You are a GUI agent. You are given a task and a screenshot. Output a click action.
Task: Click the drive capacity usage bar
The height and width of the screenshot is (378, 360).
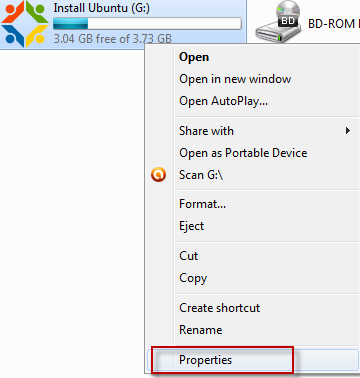pyautogui.click(x=147, y=24)
